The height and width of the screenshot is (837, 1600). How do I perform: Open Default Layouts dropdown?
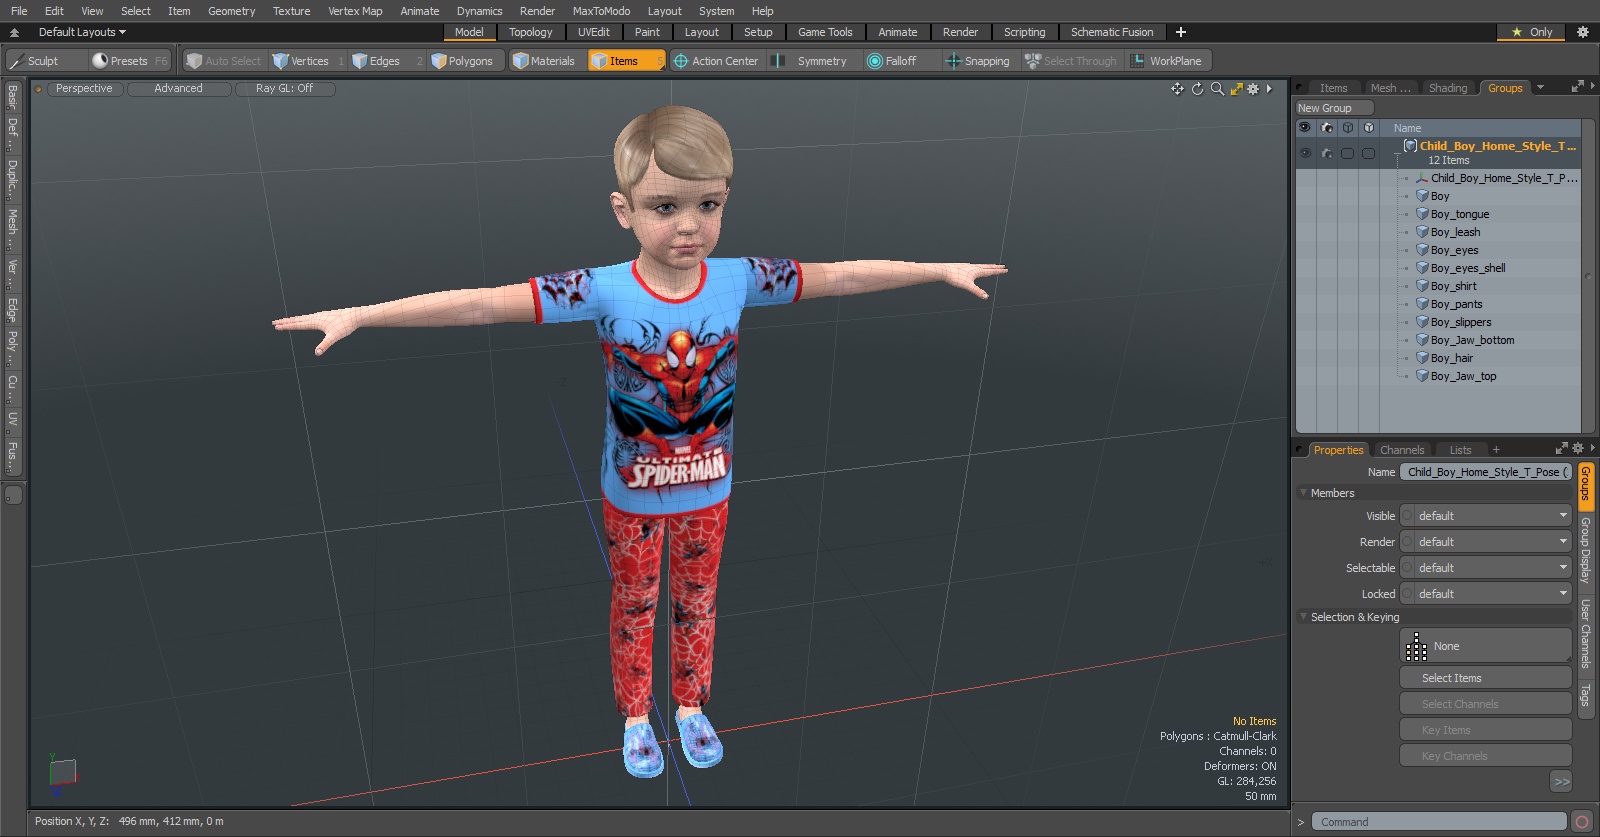[x=82, y=32]
